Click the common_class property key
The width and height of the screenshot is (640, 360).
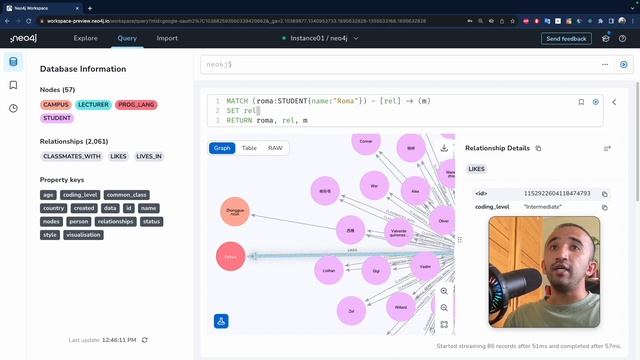click(x=127, y=195)
